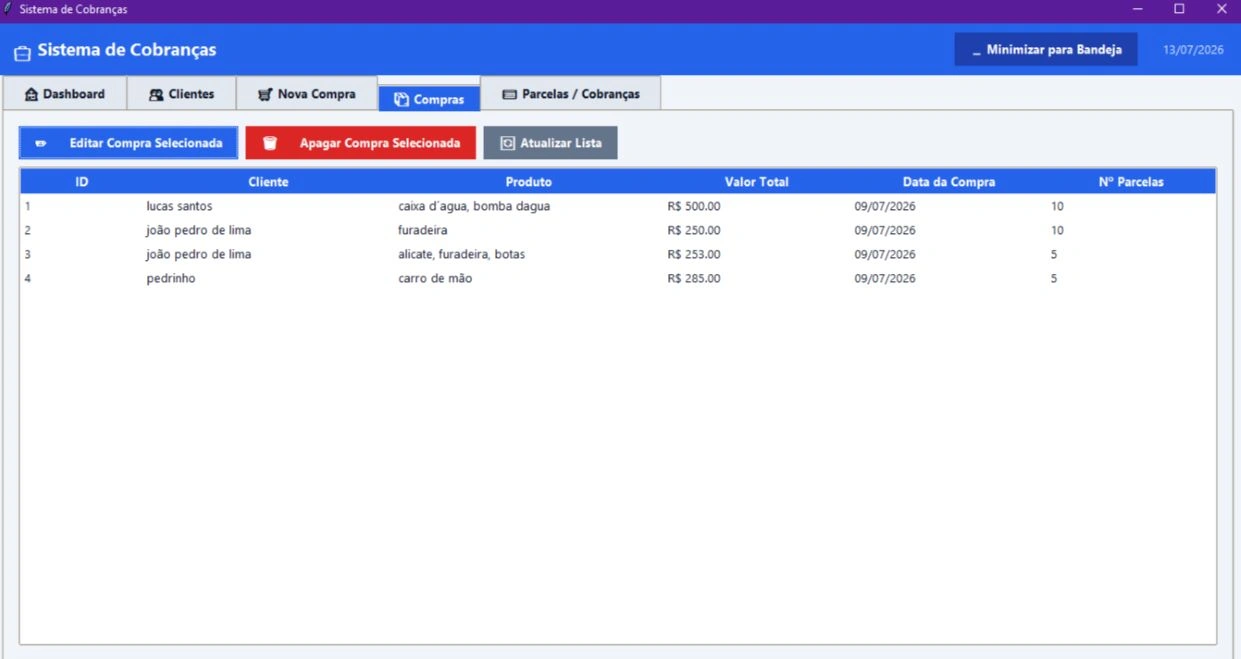The width and height of the screenshot is (1241, 659).
Task: Select the Compras tab
Action: click(x=429, y=99)
